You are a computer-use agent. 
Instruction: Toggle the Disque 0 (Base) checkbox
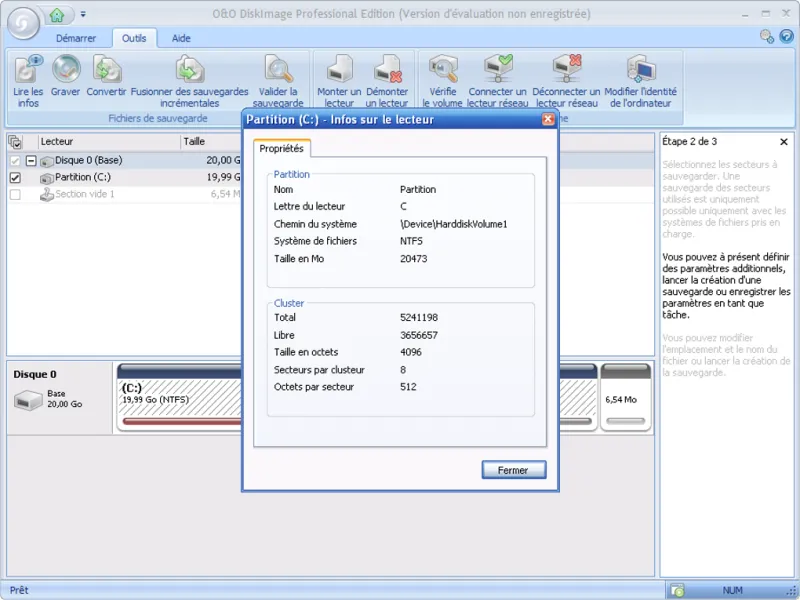[15, 161]
